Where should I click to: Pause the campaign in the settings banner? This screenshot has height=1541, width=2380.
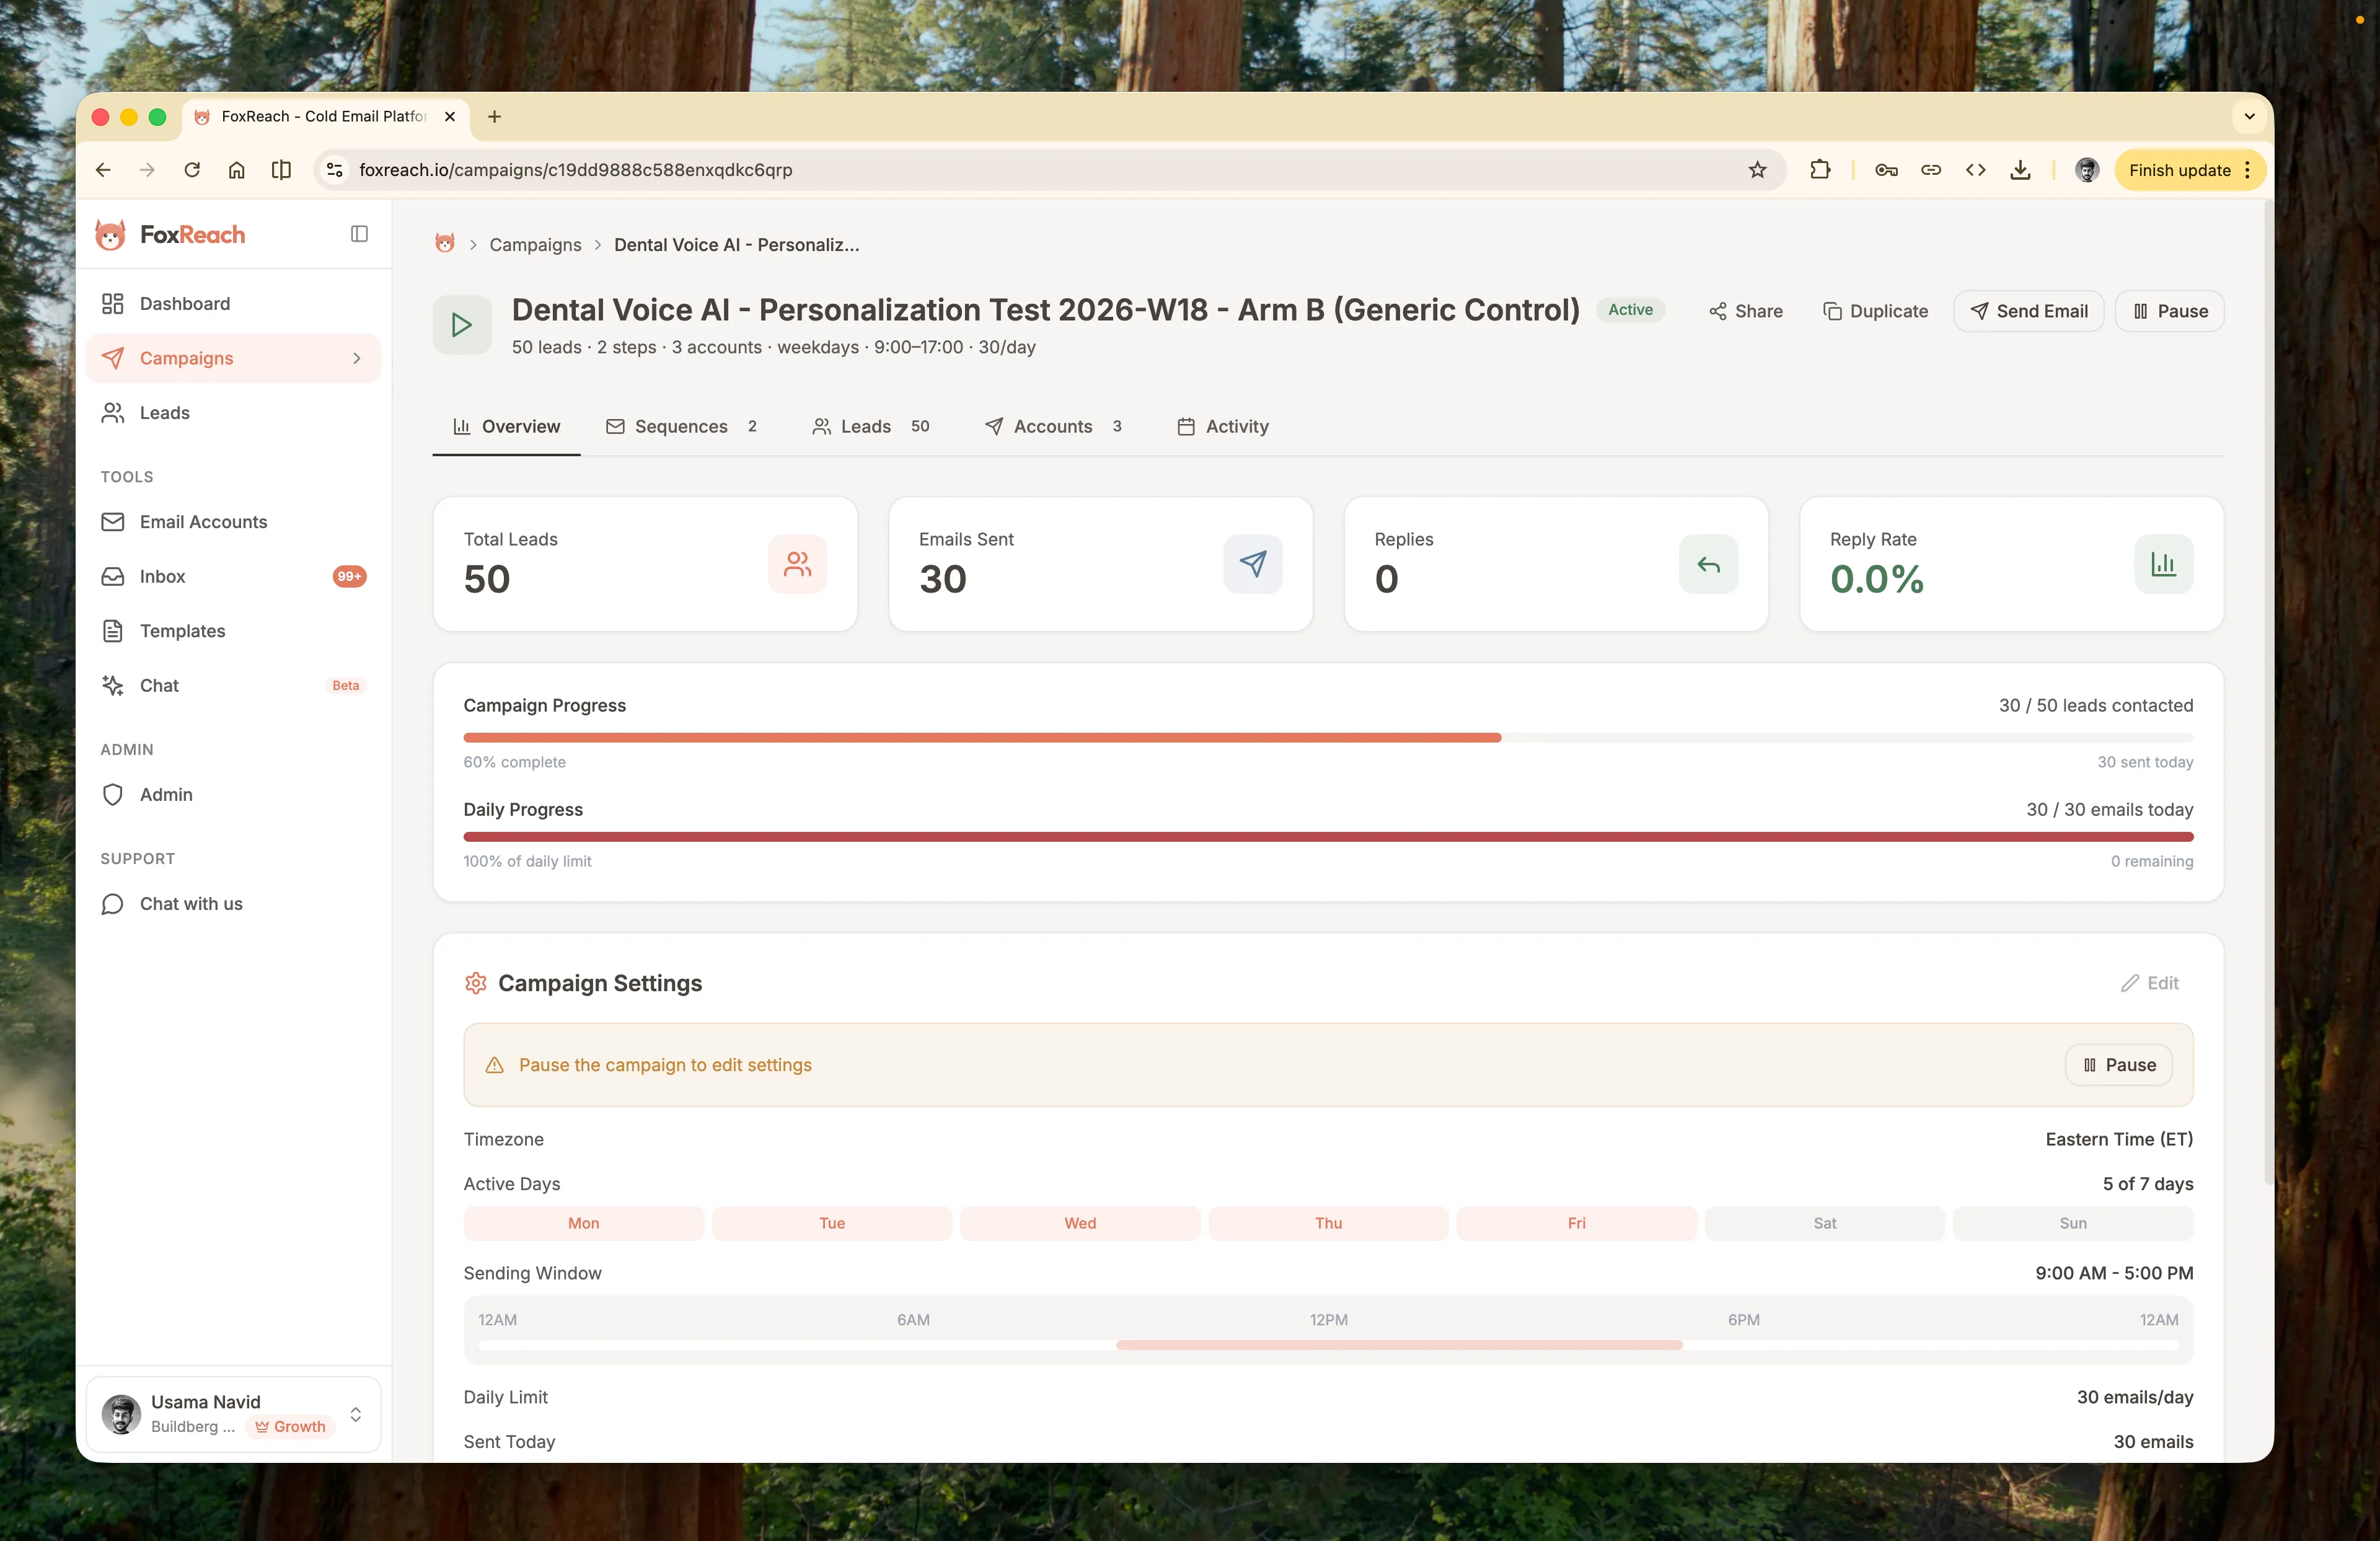point(2120,1065)
